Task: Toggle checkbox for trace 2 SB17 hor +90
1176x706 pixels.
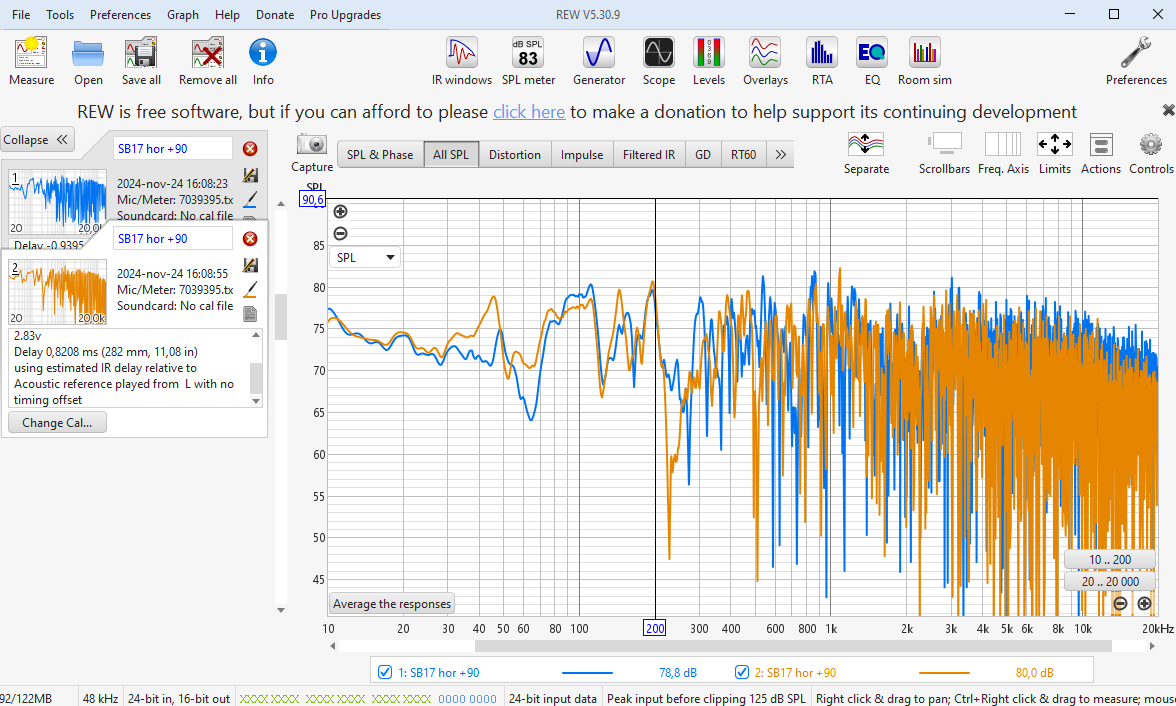Action: pyautogui.click(x=742, y=672)
